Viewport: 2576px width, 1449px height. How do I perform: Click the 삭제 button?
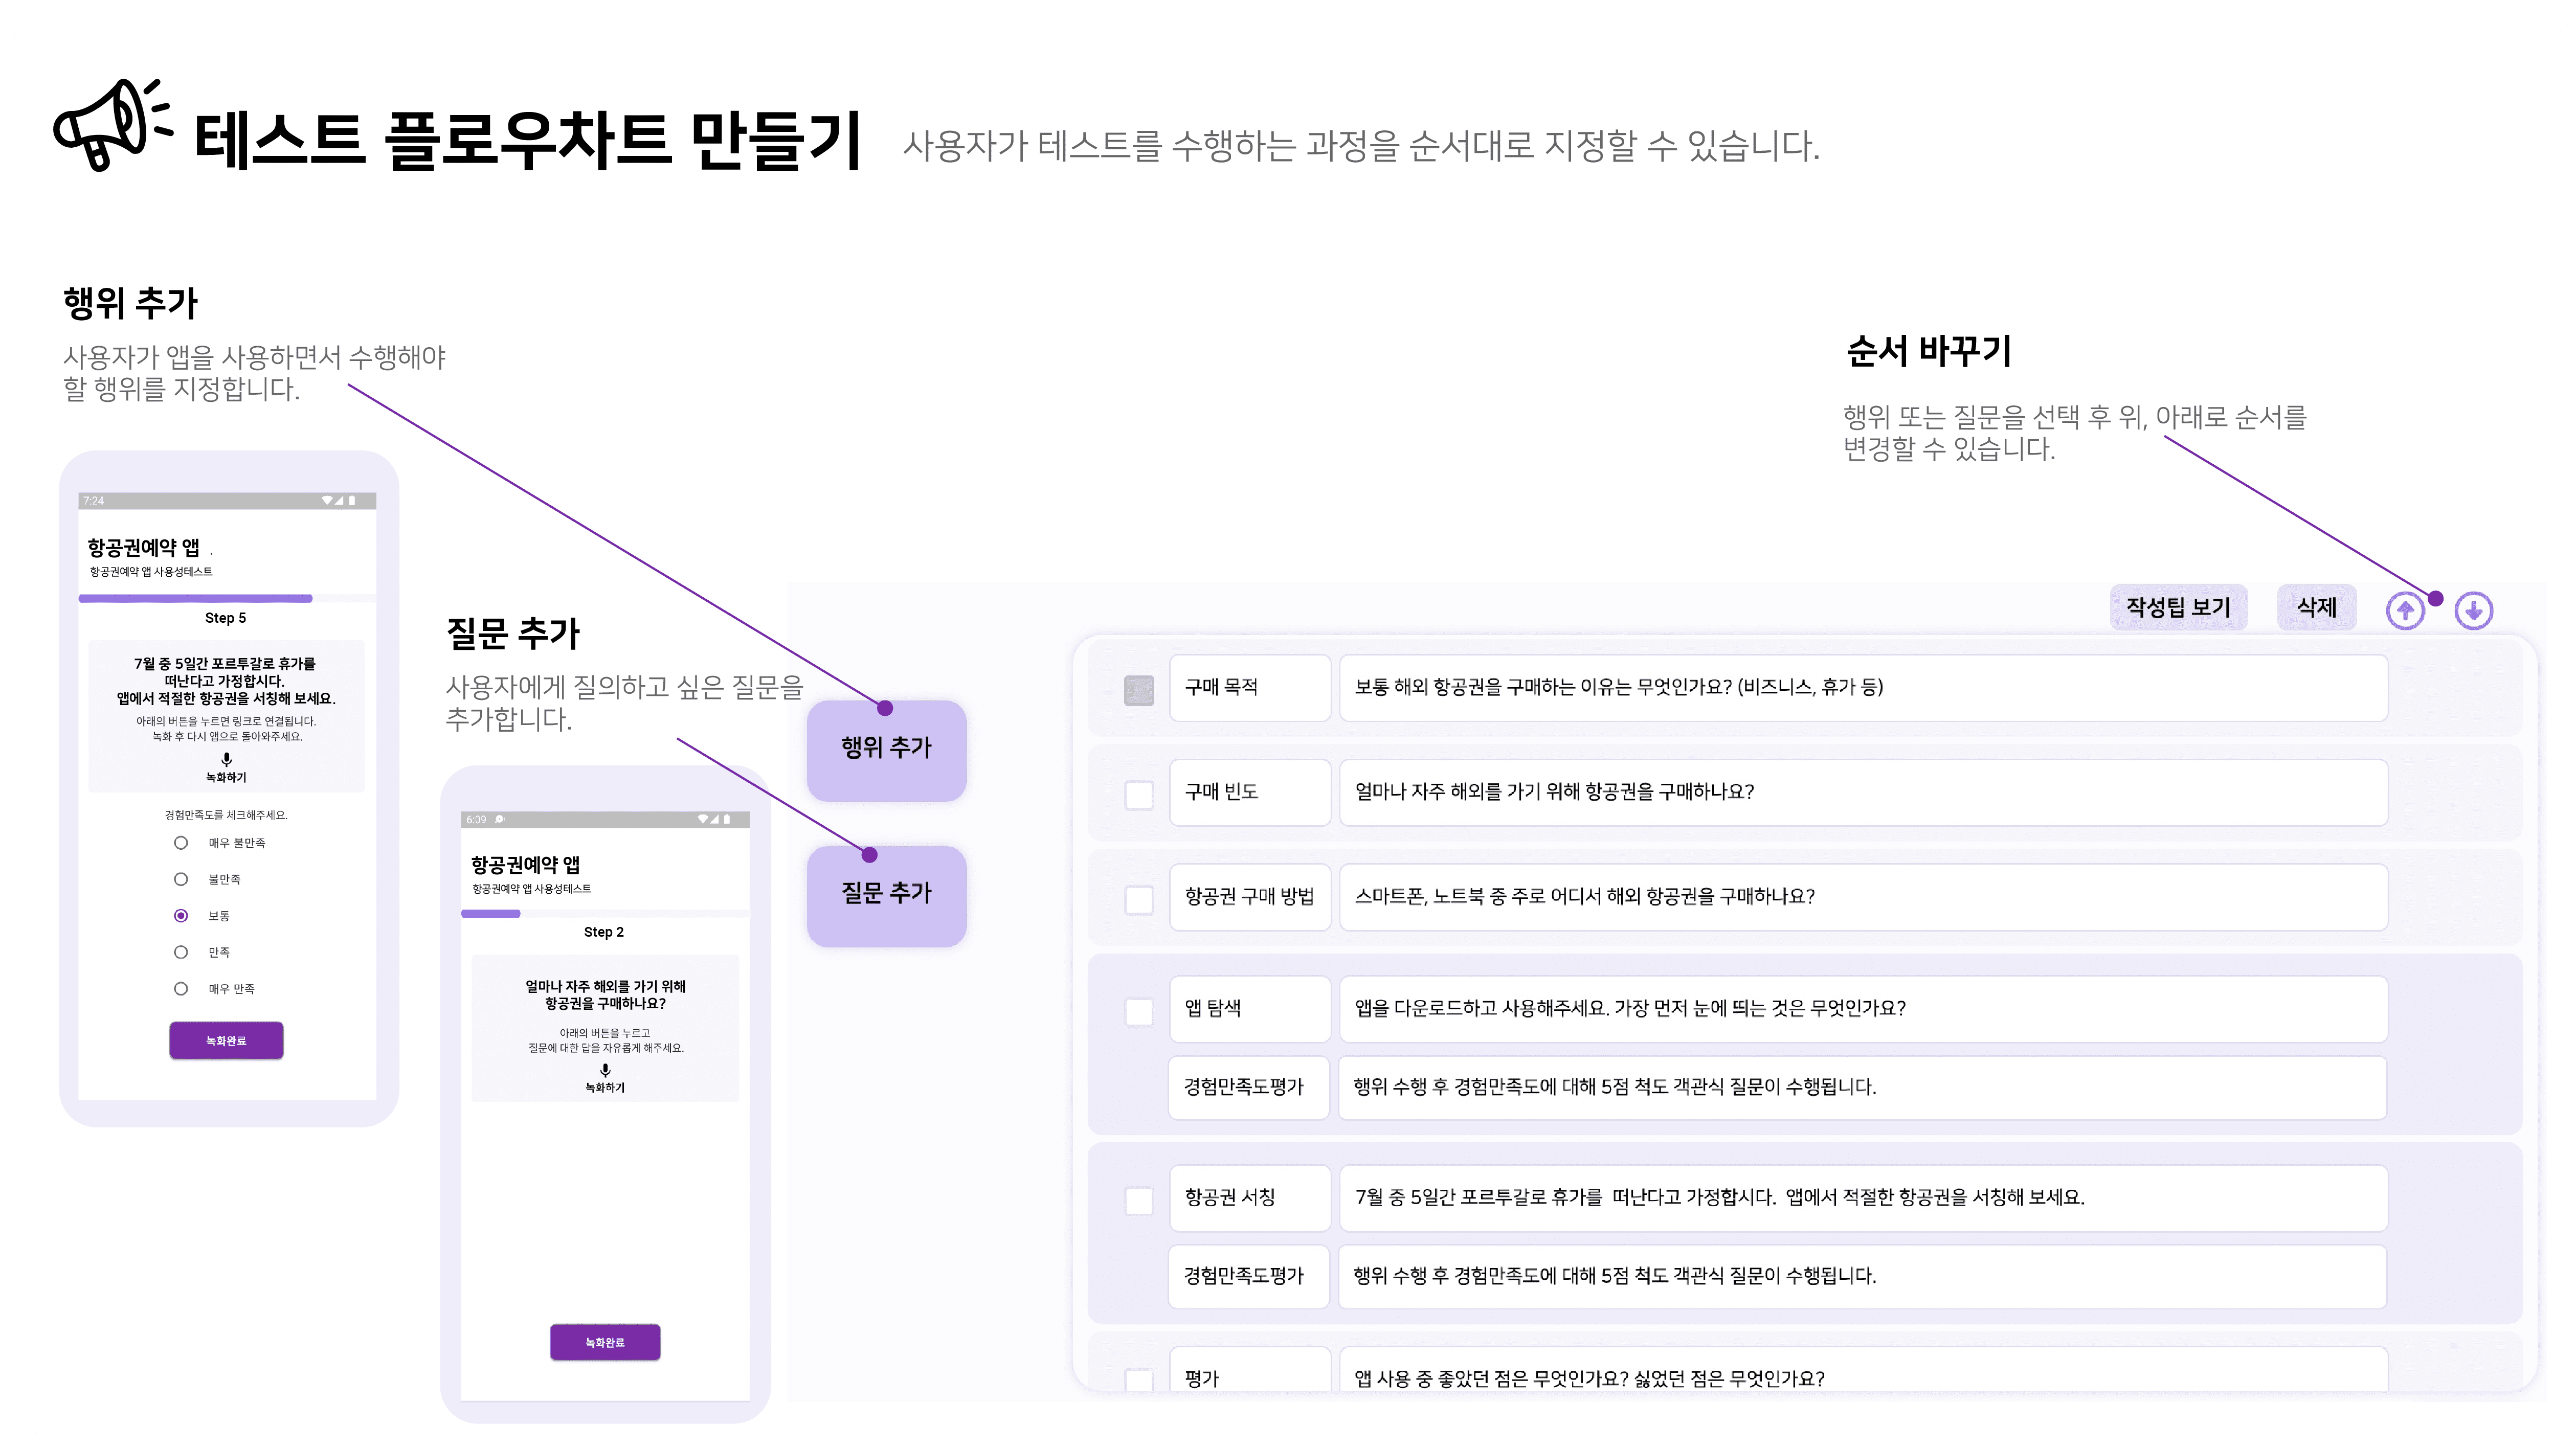click(2316, 607)
